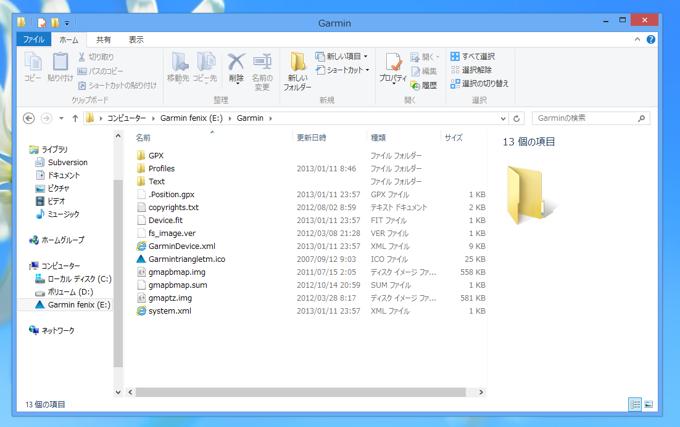This screenshot has width=680, height=427.
Task: Switch to Large icons view in status bar
Action: coord(649,404)
